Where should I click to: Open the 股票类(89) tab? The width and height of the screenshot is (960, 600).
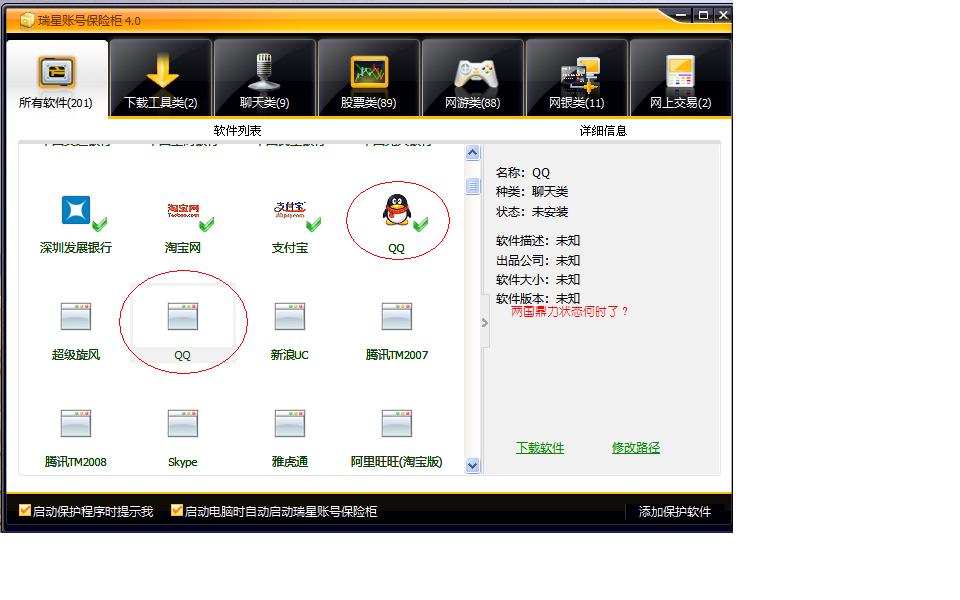369,78
